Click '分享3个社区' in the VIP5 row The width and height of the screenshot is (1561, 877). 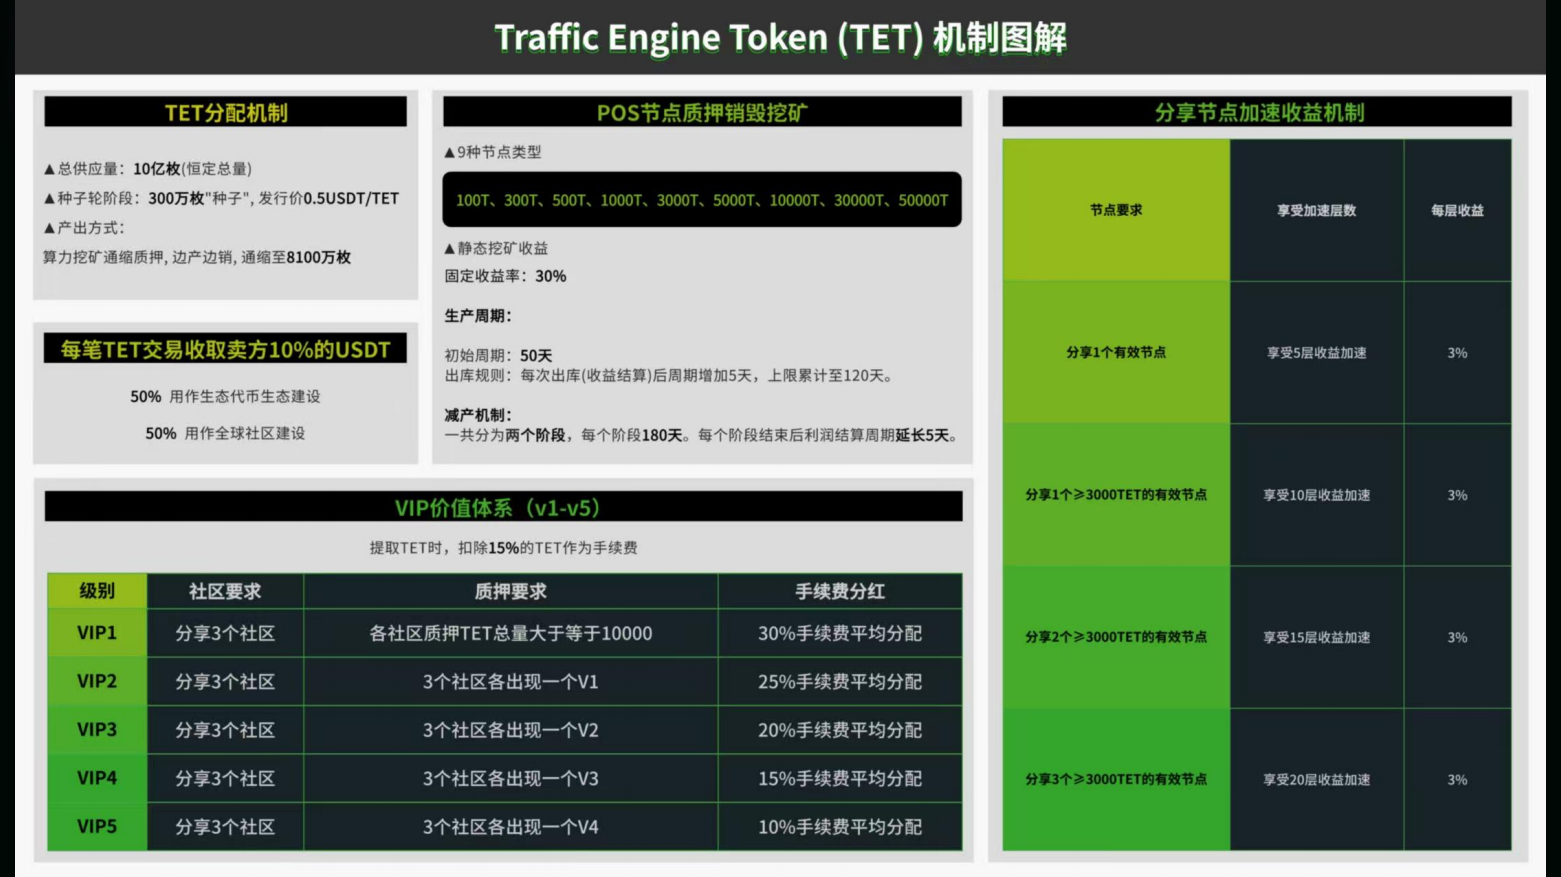tap(225, 827)
